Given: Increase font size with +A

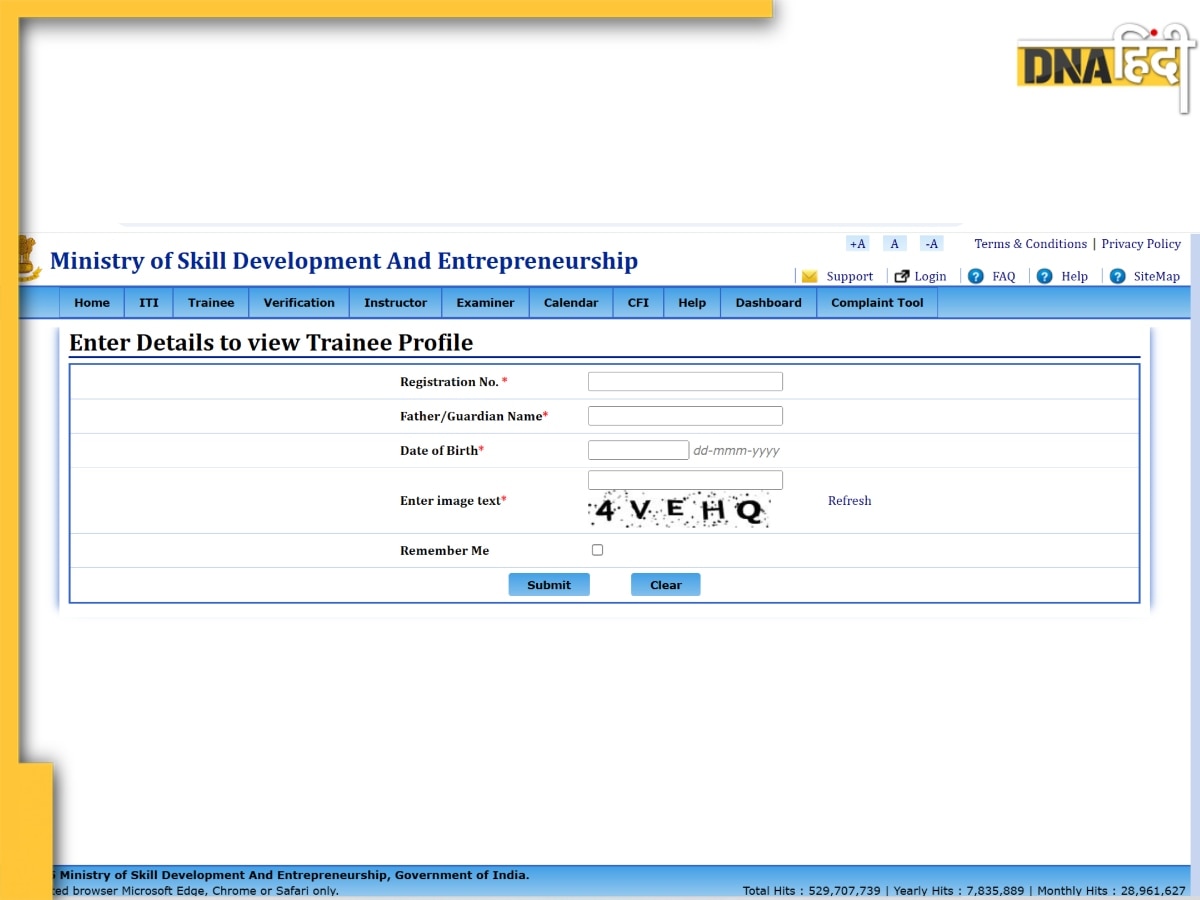Looking at the screenshot, I should [x=857, y=244].
